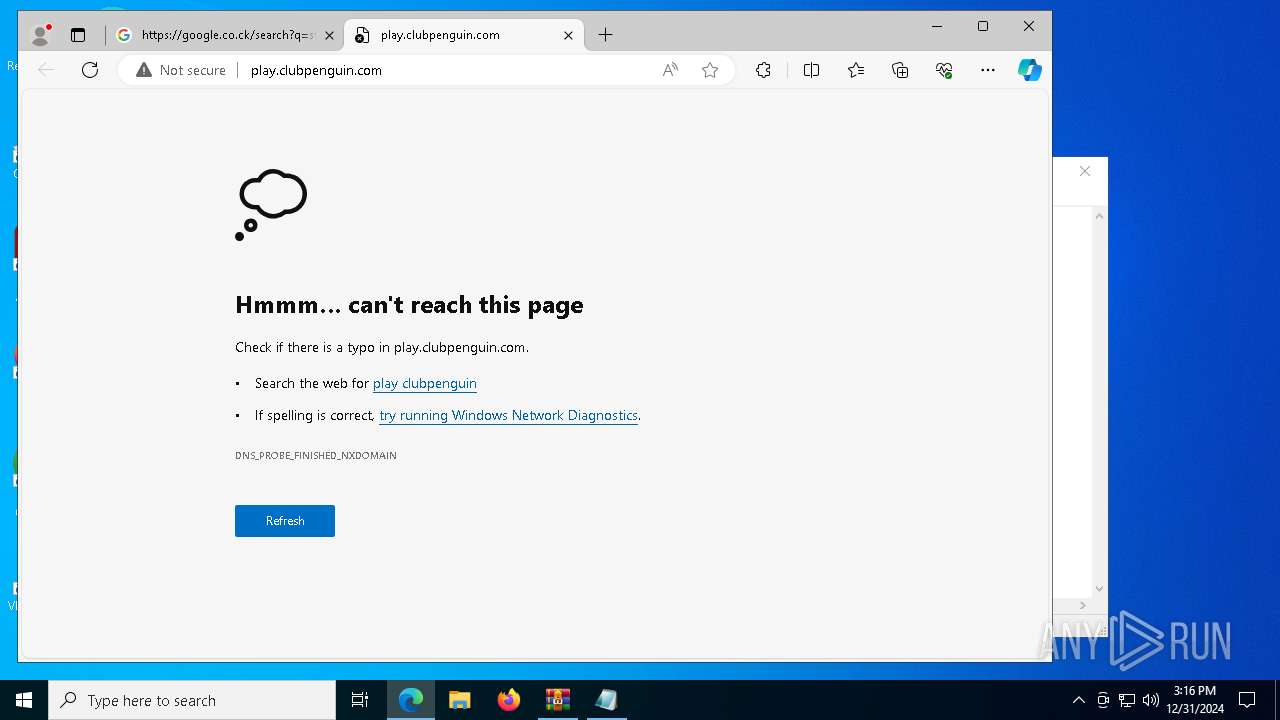Open Read aloud icon in address bar
The image size is (1280, 720).
click(670, 70)
